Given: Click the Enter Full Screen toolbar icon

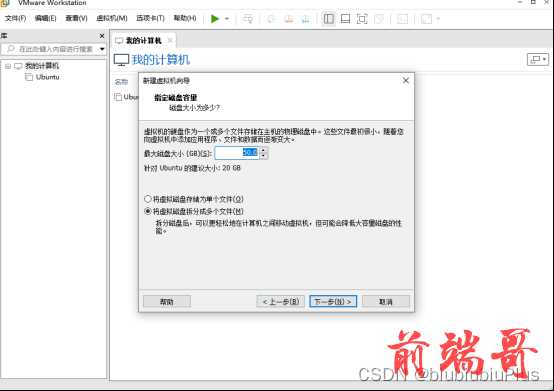Looking at the screenshot, I should tap(362, 19).
